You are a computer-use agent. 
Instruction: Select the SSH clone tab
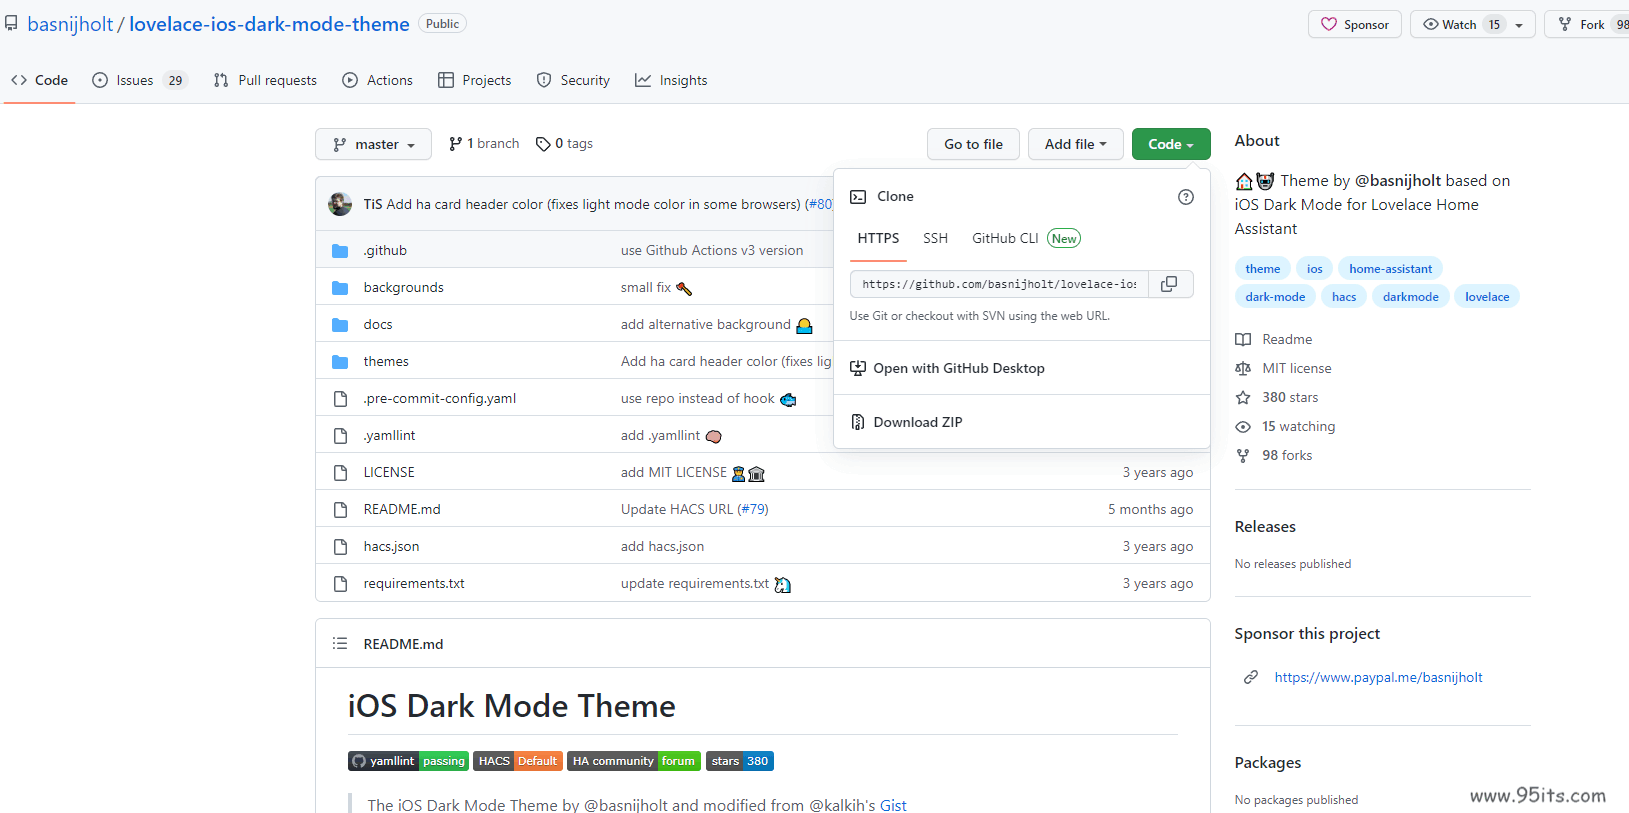coord(935,238)
